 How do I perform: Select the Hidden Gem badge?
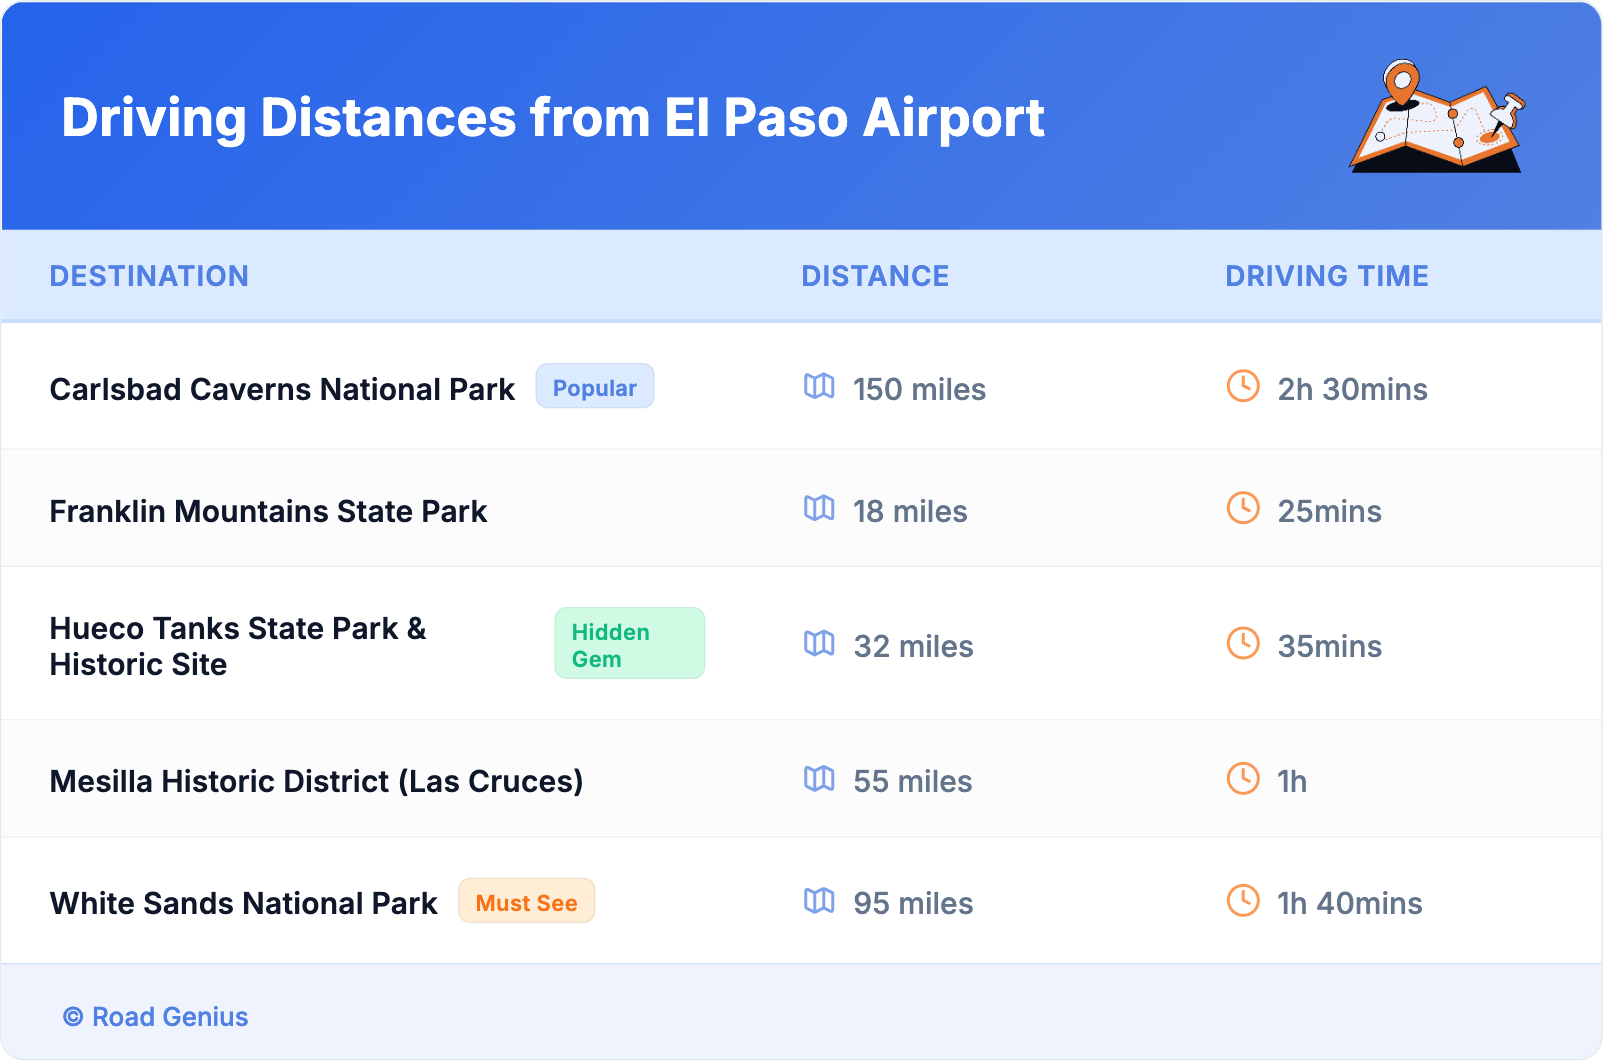tap(629, 644)
